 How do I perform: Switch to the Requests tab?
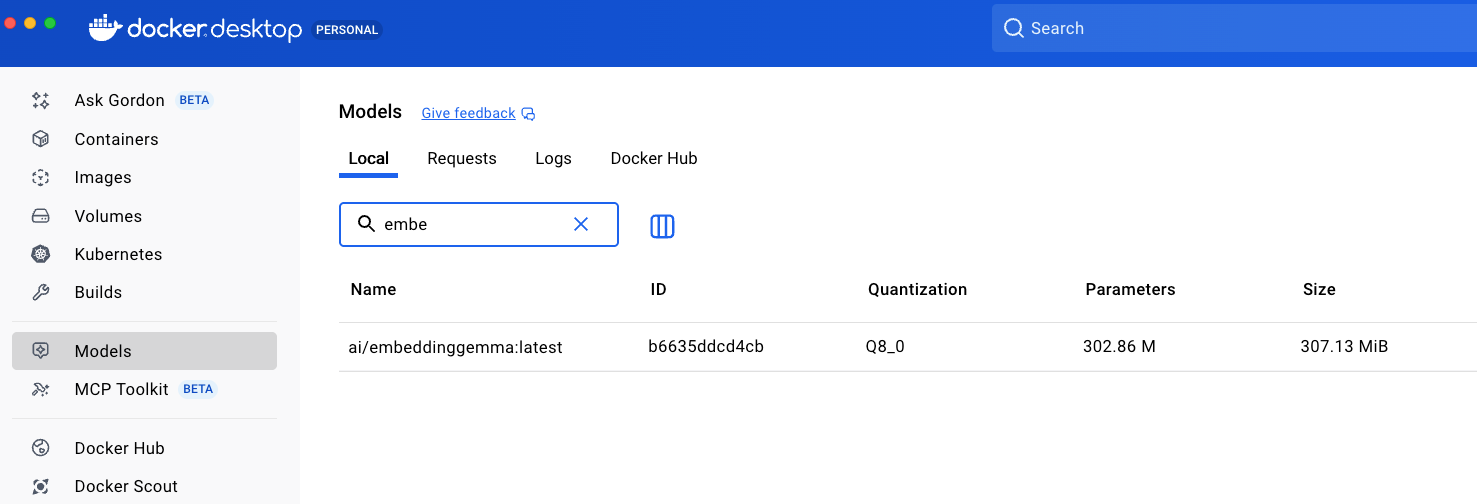[x=461, y=158]
